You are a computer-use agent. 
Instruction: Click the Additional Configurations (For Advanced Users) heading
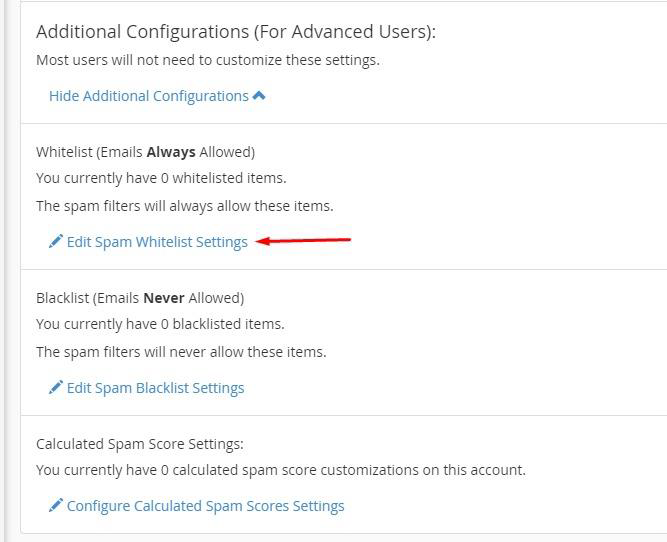coord(236,32)
